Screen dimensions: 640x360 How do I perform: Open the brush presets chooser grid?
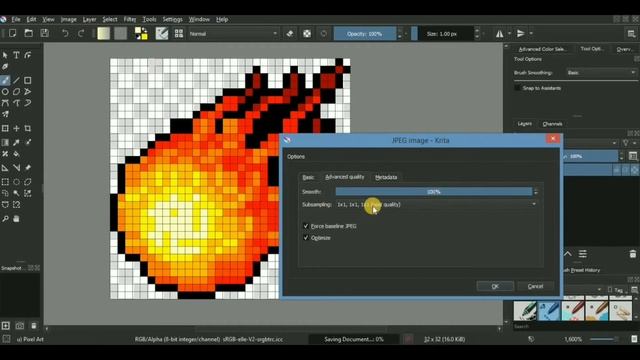179,33
